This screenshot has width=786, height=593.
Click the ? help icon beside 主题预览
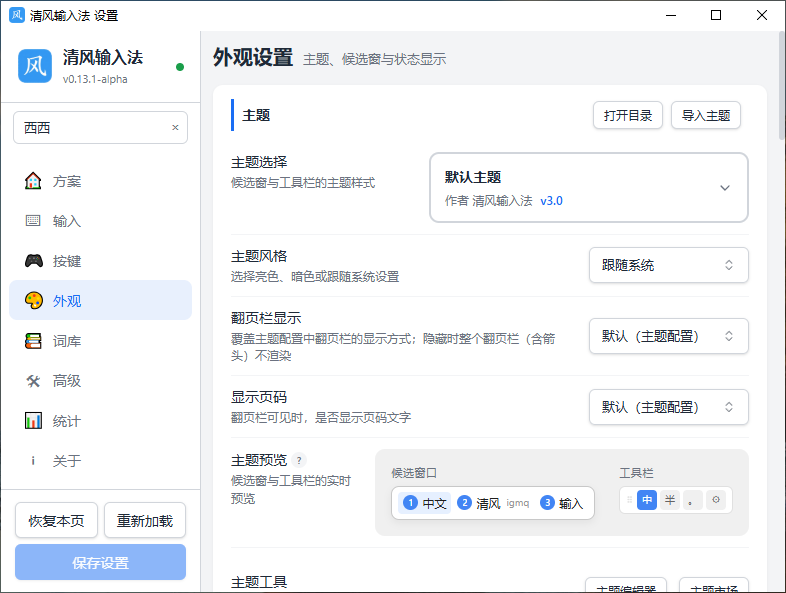click(299, 460)
